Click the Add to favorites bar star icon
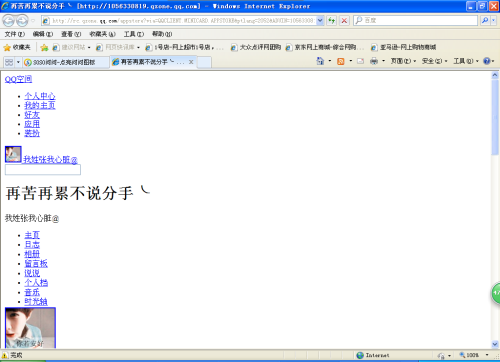Viewport: 500px width, 362px height. [44, 47]
